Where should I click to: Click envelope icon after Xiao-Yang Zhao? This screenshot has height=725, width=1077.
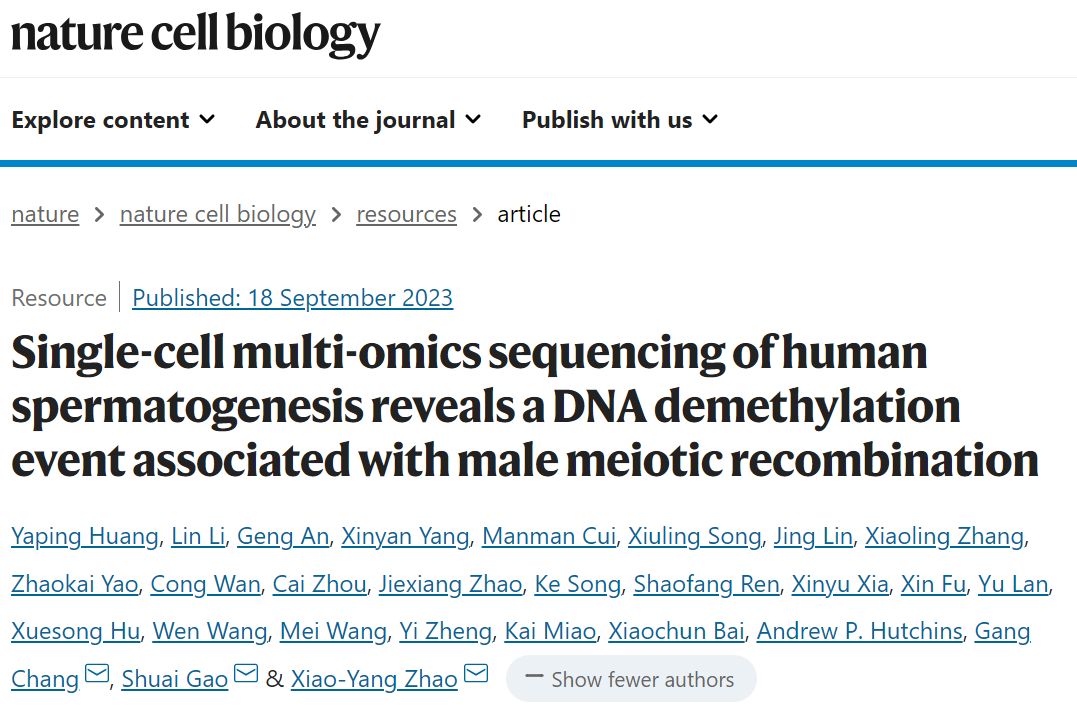[476, 676]
